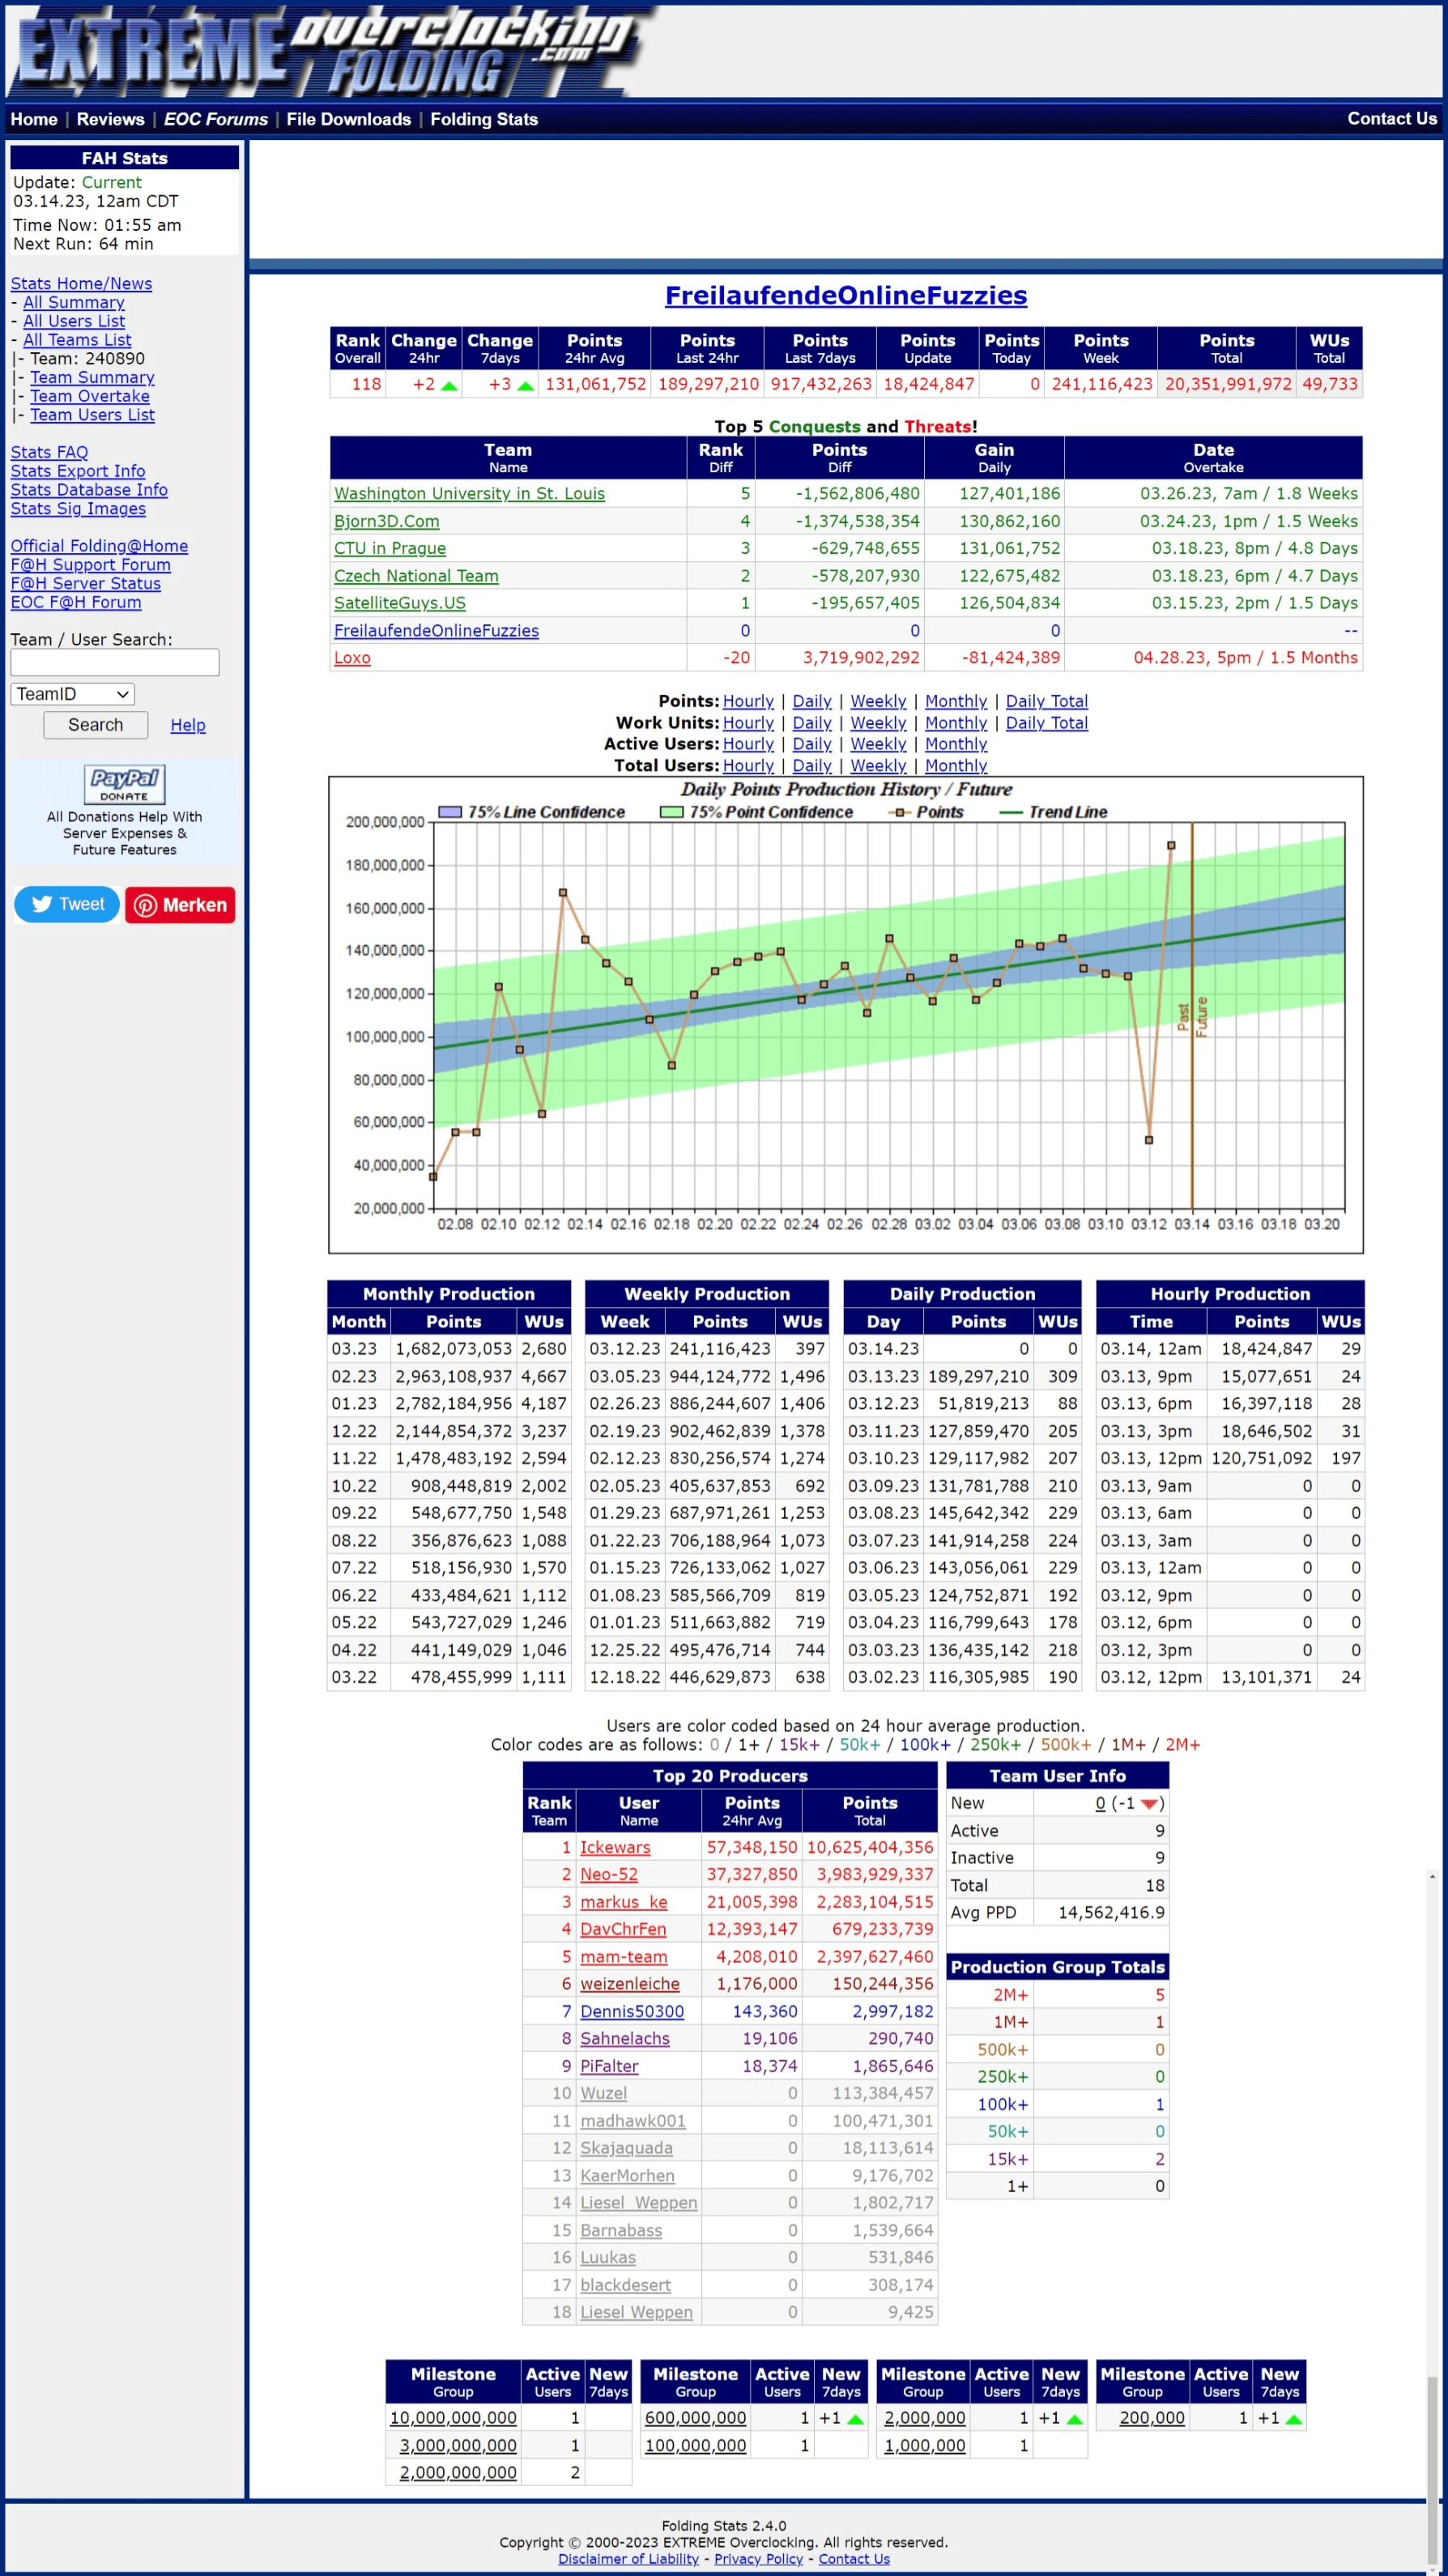Open 600,000,000 milestone group
The image size is (1448, 2576).
[696, 2418]
